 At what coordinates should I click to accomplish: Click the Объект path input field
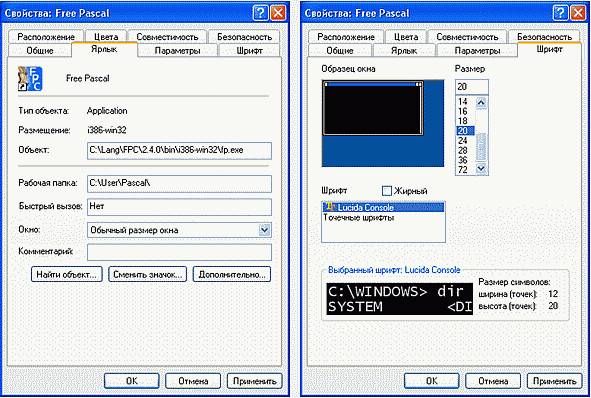tap(179, 150)
